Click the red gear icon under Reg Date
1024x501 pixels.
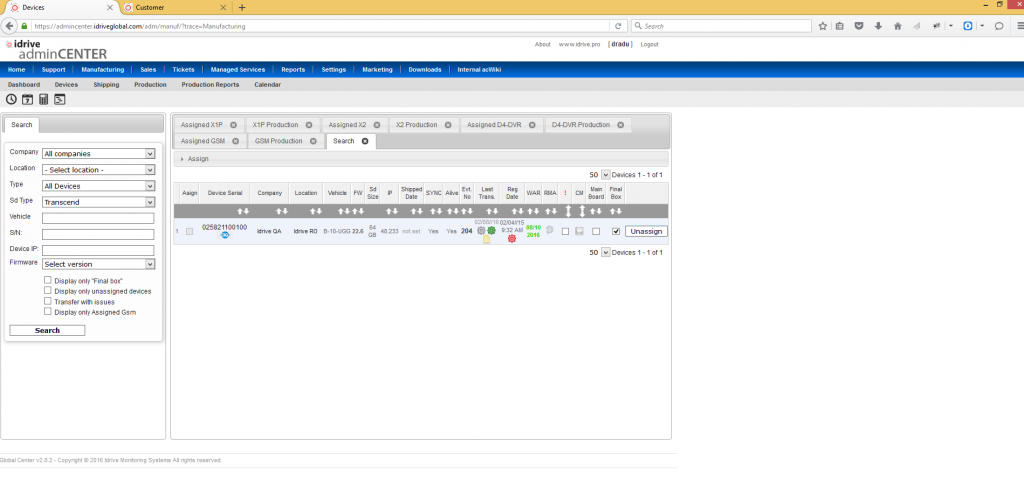511,239
